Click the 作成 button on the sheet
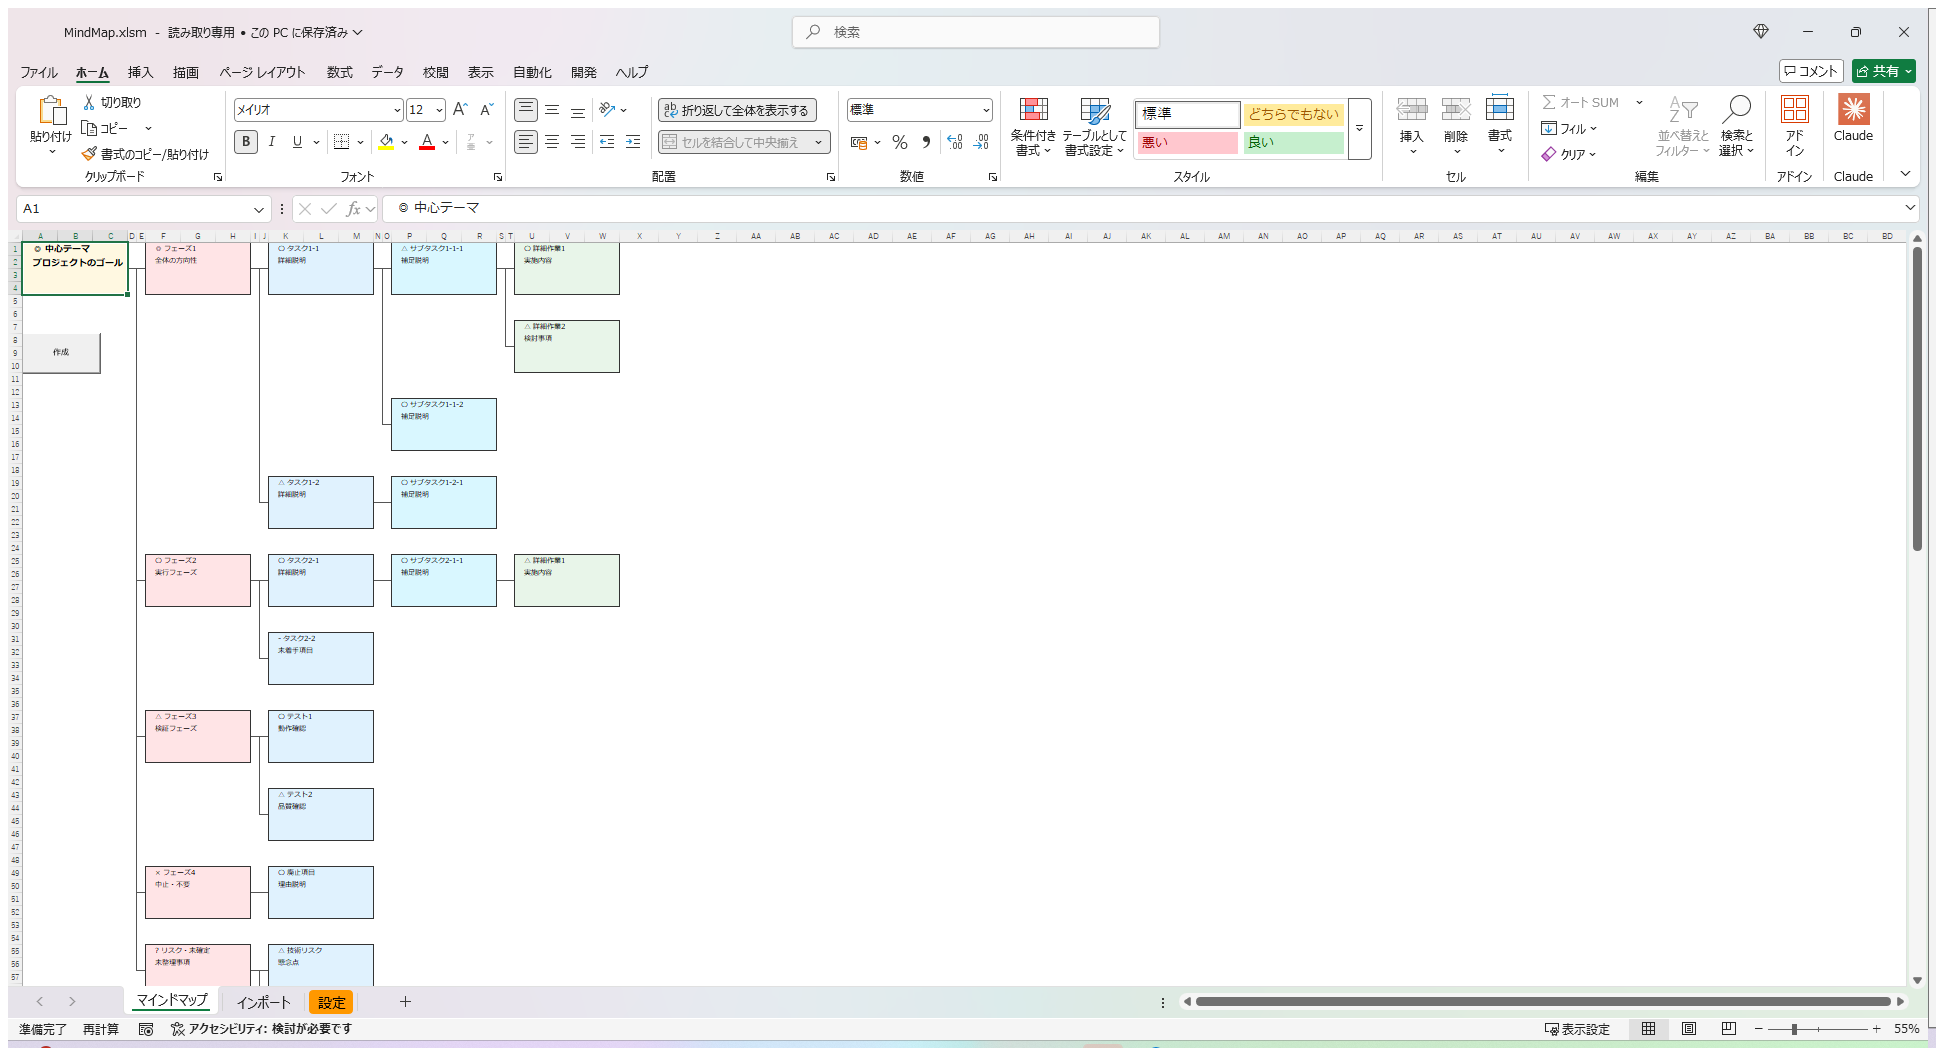 point(61,352)
